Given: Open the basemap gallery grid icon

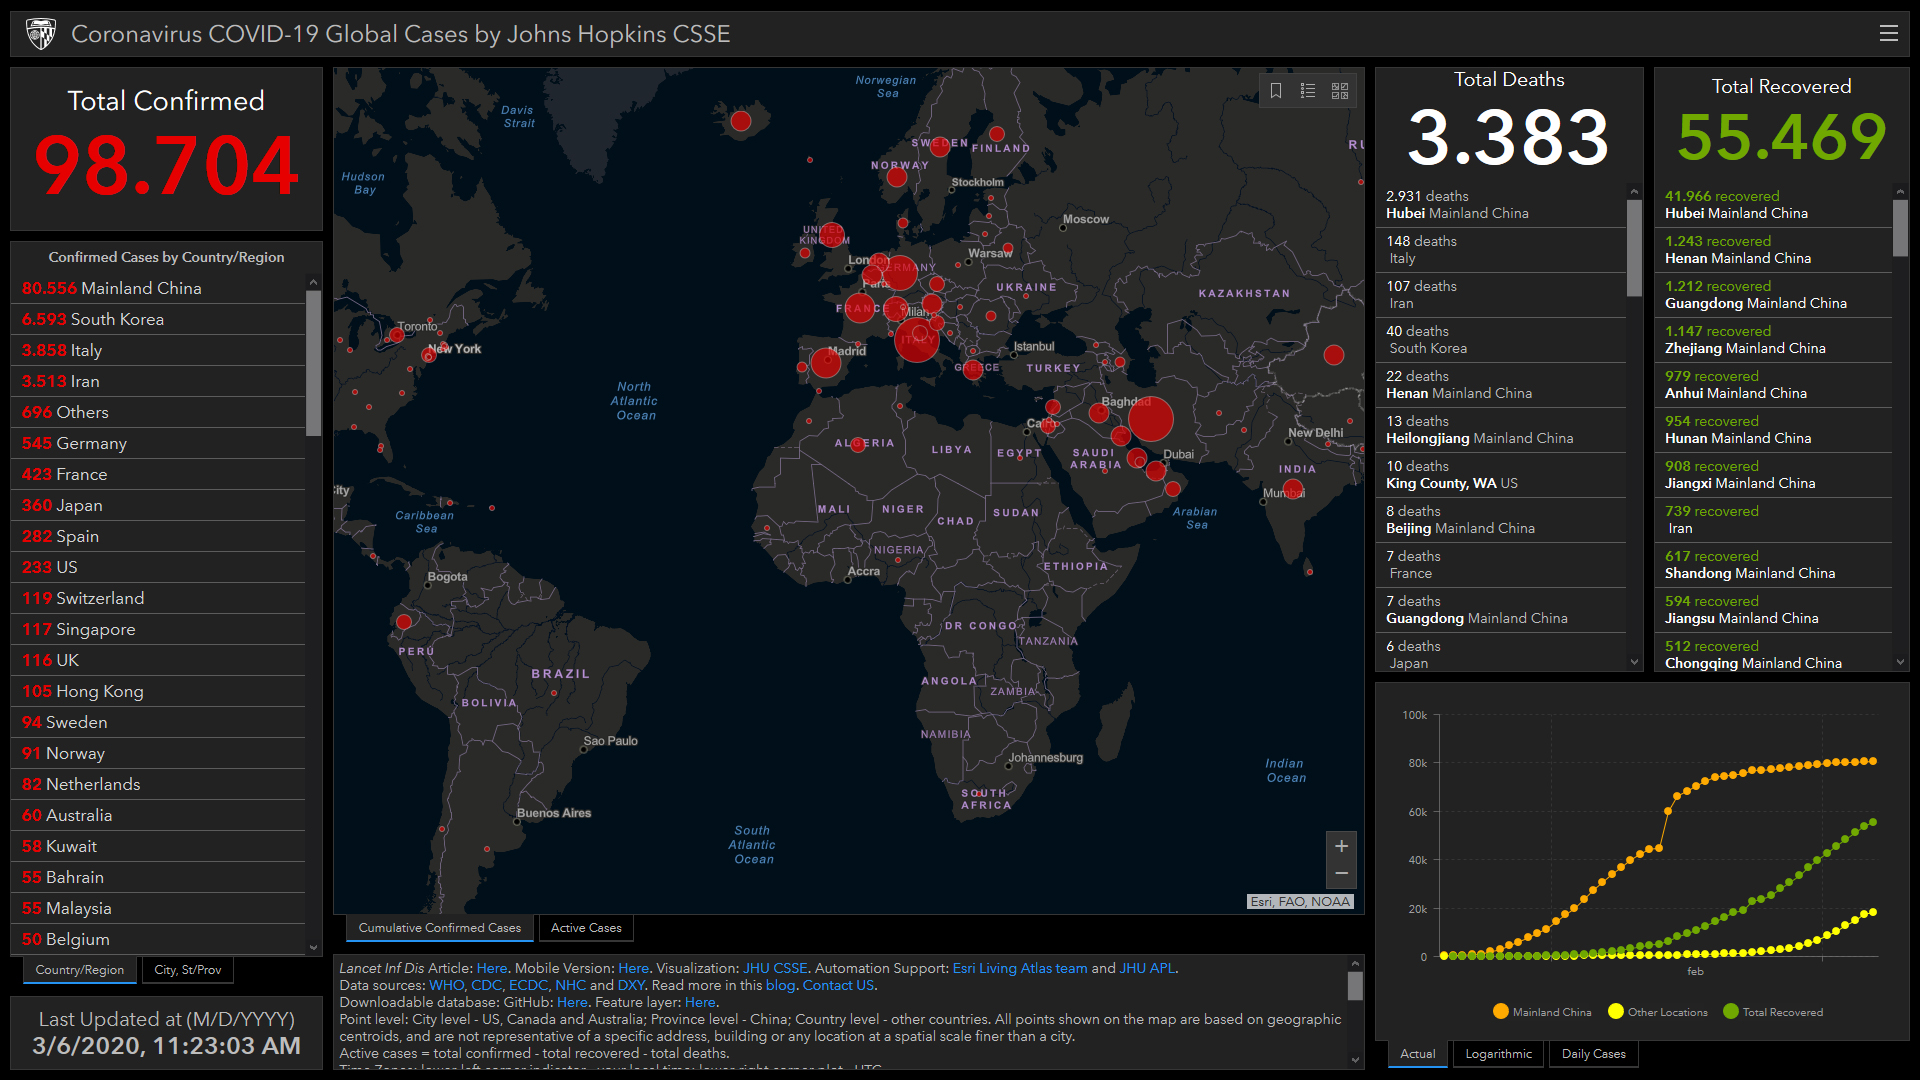Looking at the screenshot, I should [x=1340, y=91].
